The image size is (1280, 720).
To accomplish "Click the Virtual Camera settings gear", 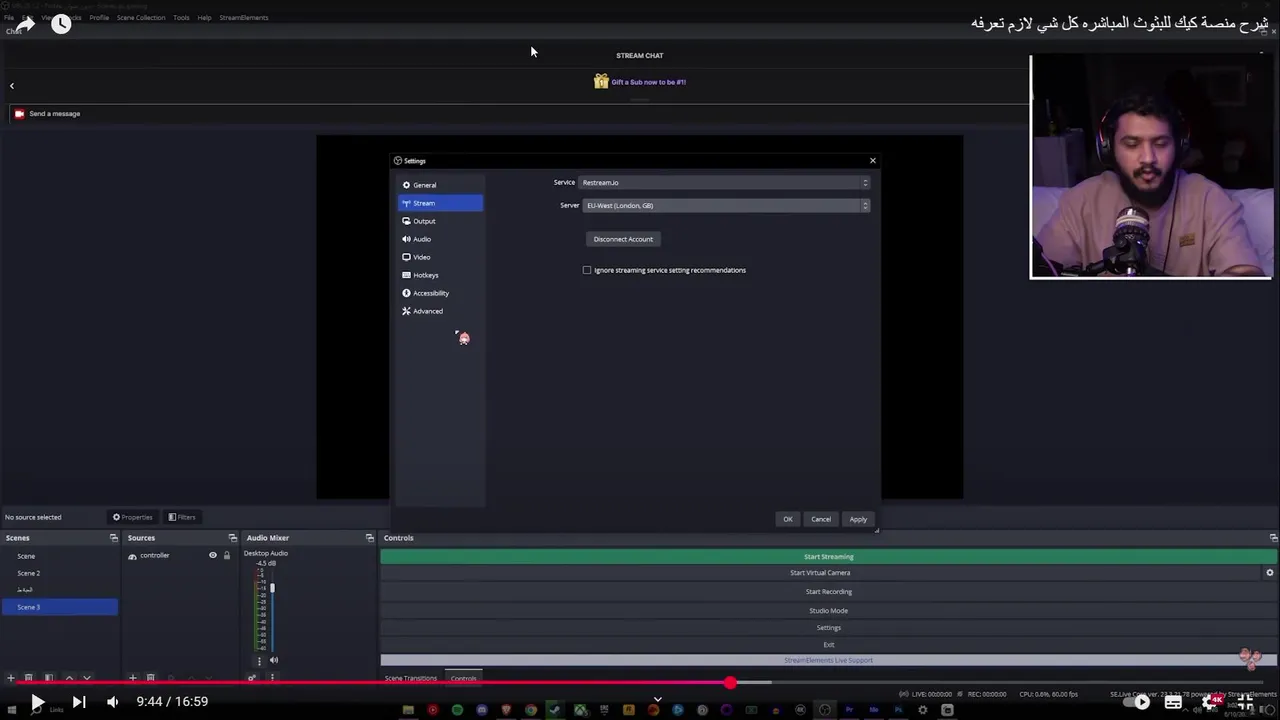I will (1270, 573).
